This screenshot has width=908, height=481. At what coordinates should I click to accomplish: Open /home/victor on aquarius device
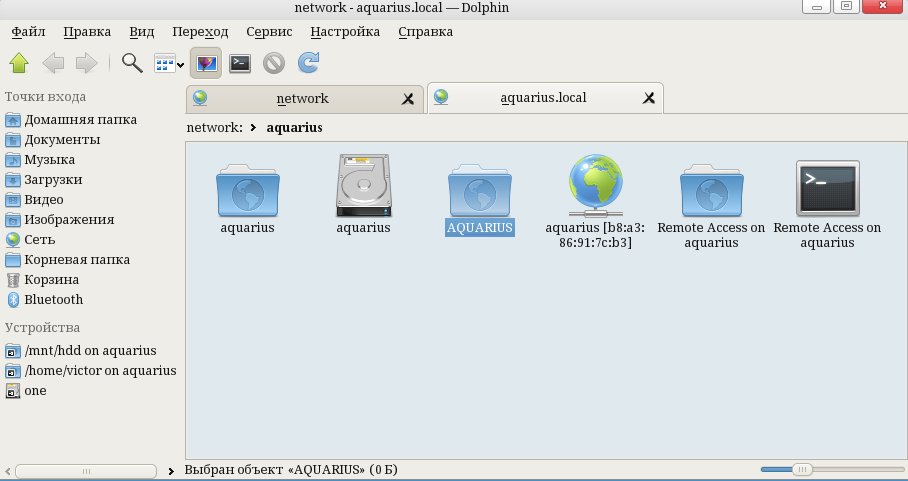100,371
